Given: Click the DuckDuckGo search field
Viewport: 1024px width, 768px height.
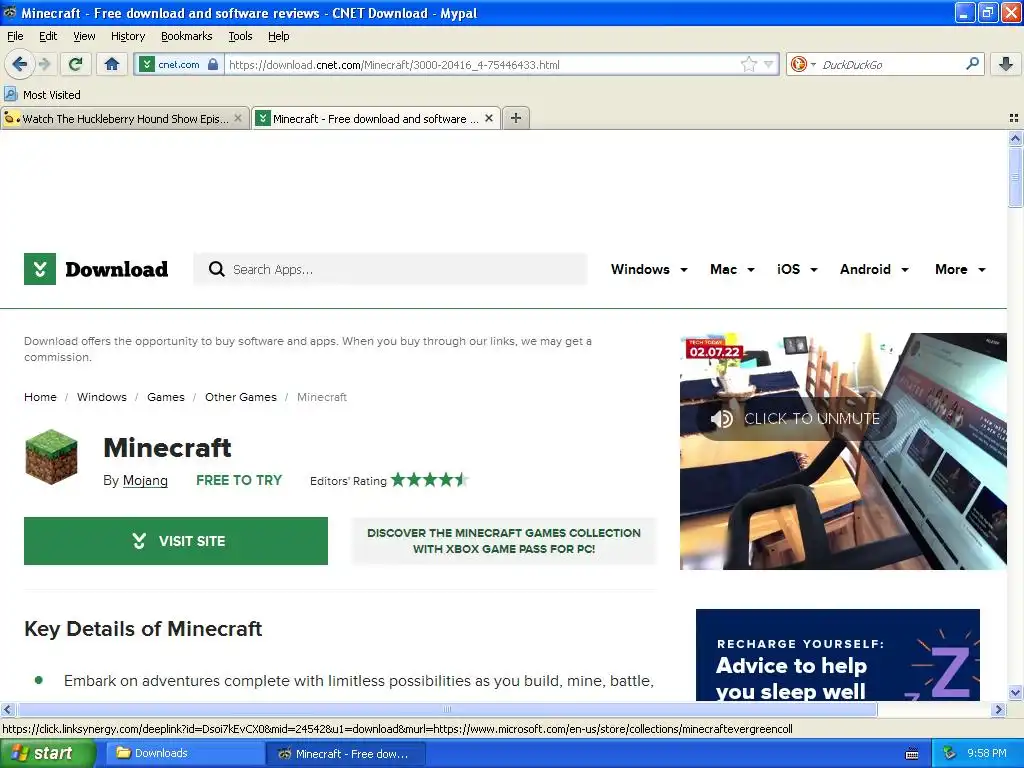Looking at the screenshot, I should coord(891,65).
